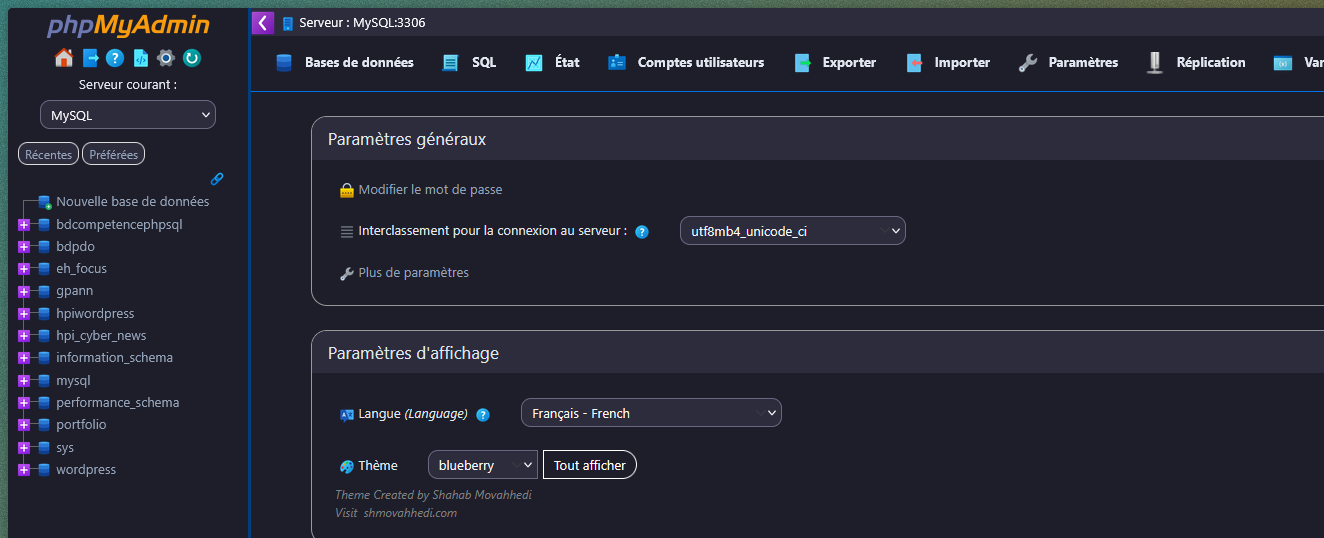Reload the navigation panel with the refresh icon
Screen dimensions: 1324x538
(x=192, y=58)
